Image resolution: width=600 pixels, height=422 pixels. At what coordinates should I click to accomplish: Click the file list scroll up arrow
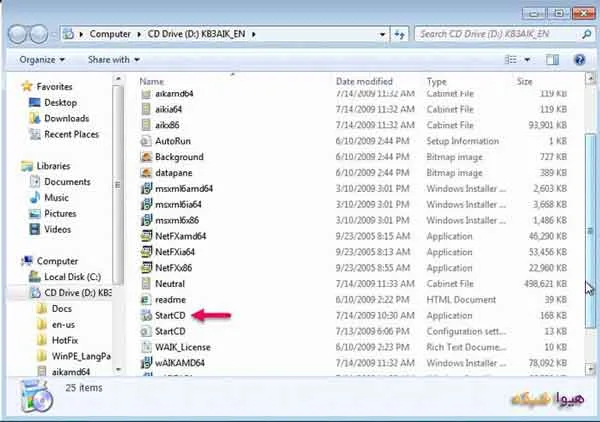[x=591, y=78]
